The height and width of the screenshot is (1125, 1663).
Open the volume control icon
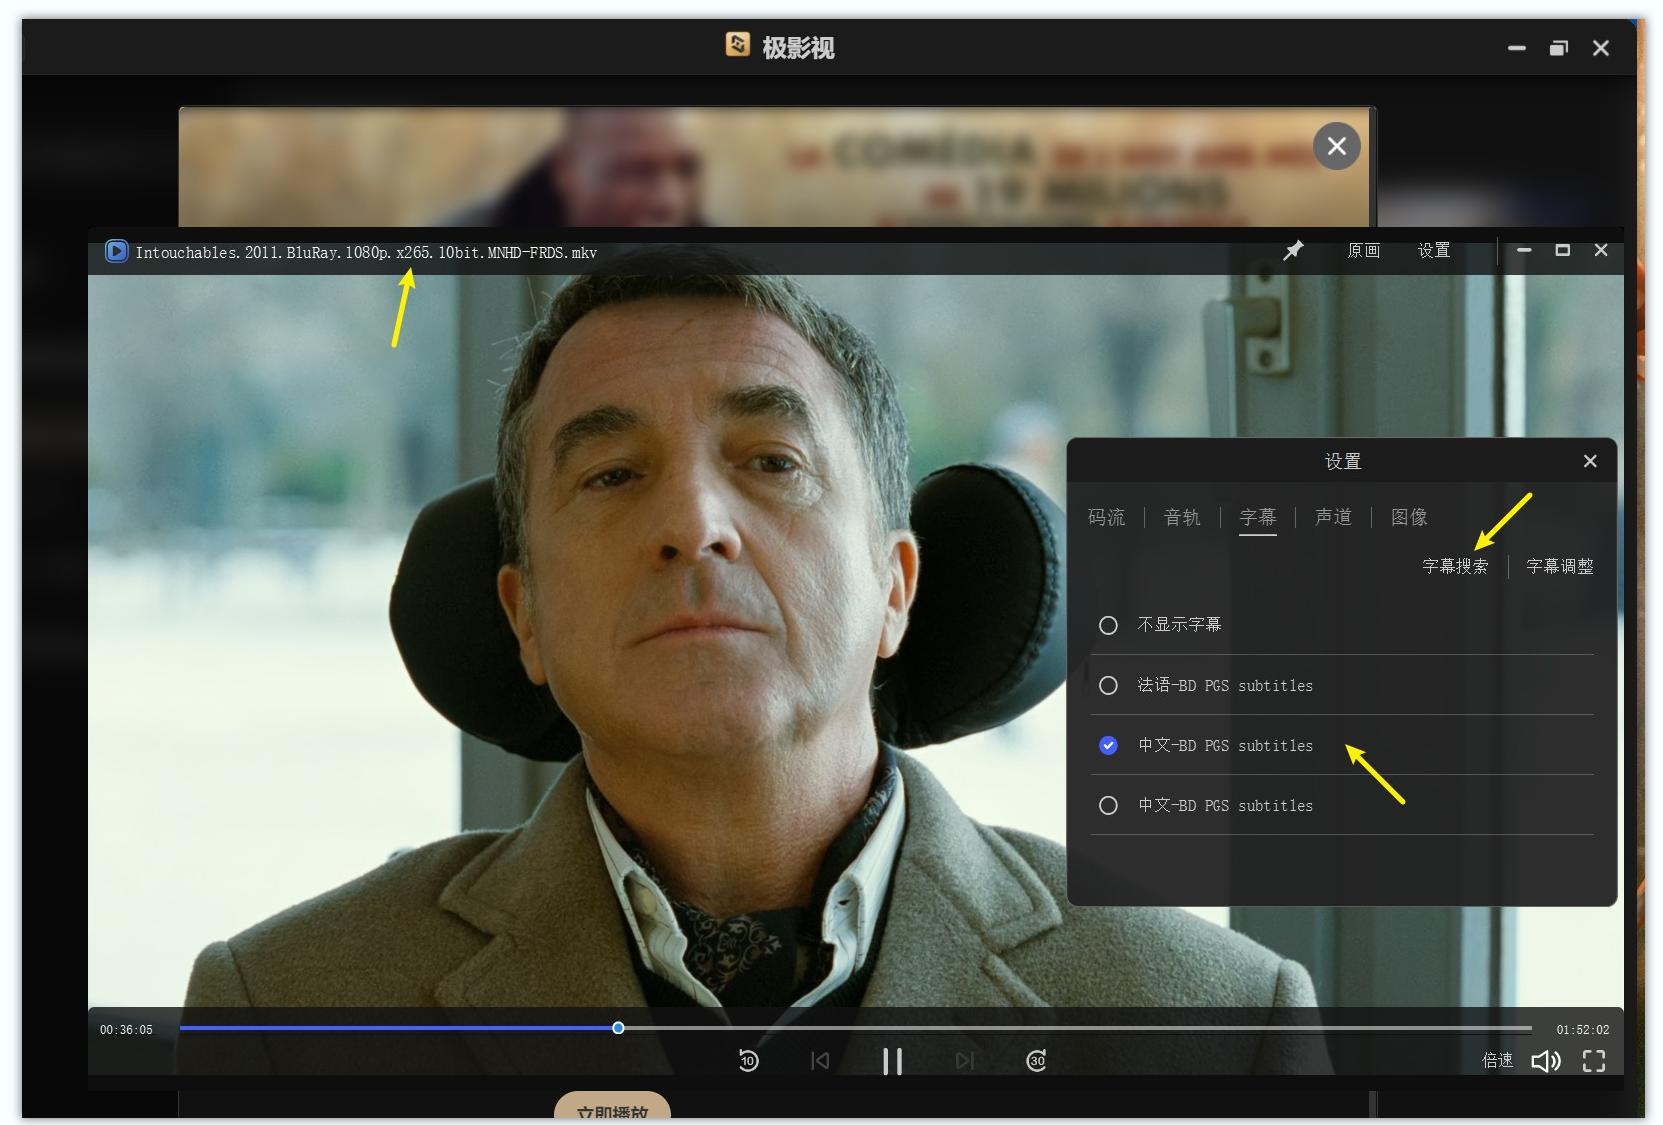1546,1062
